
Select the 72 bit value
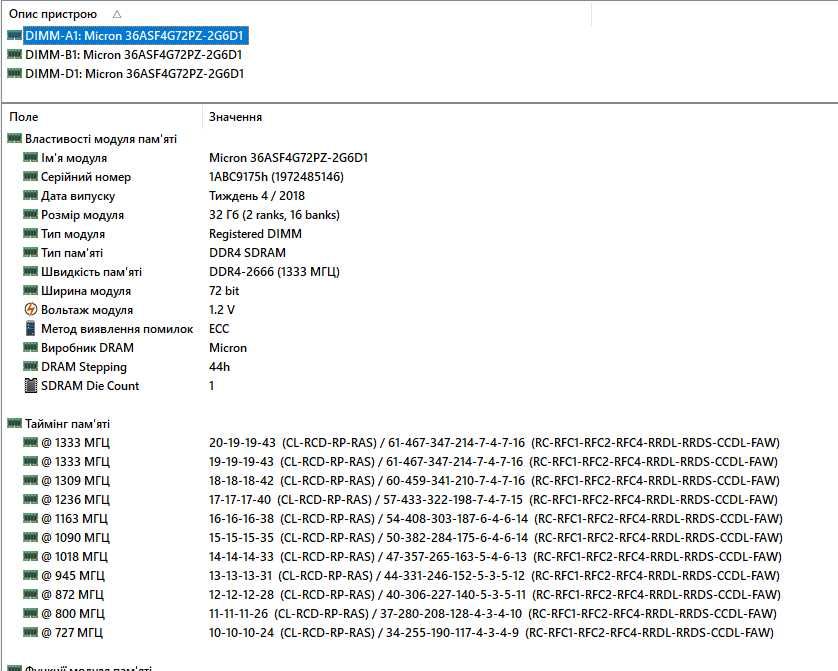click(x=224, y=291)
